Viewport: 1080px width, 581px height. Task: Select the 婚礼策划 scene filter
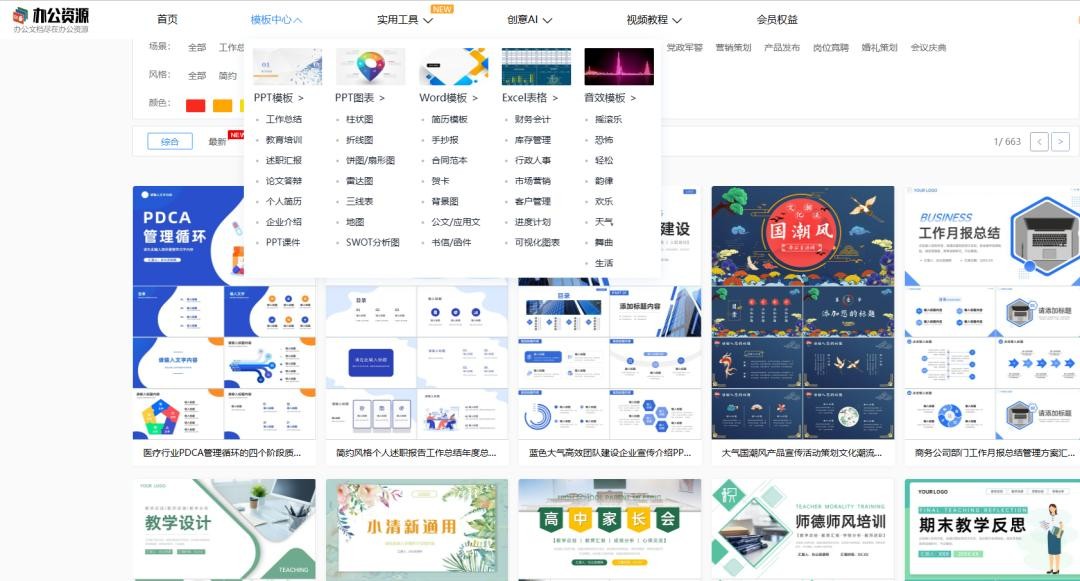(x=879, y=47)
